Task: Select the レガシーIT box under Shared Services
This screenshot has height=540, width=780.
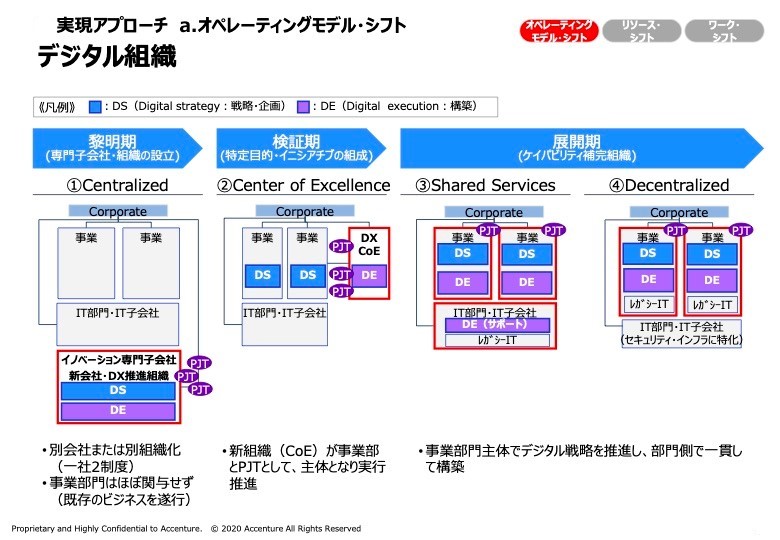Action: pos(494,340)
